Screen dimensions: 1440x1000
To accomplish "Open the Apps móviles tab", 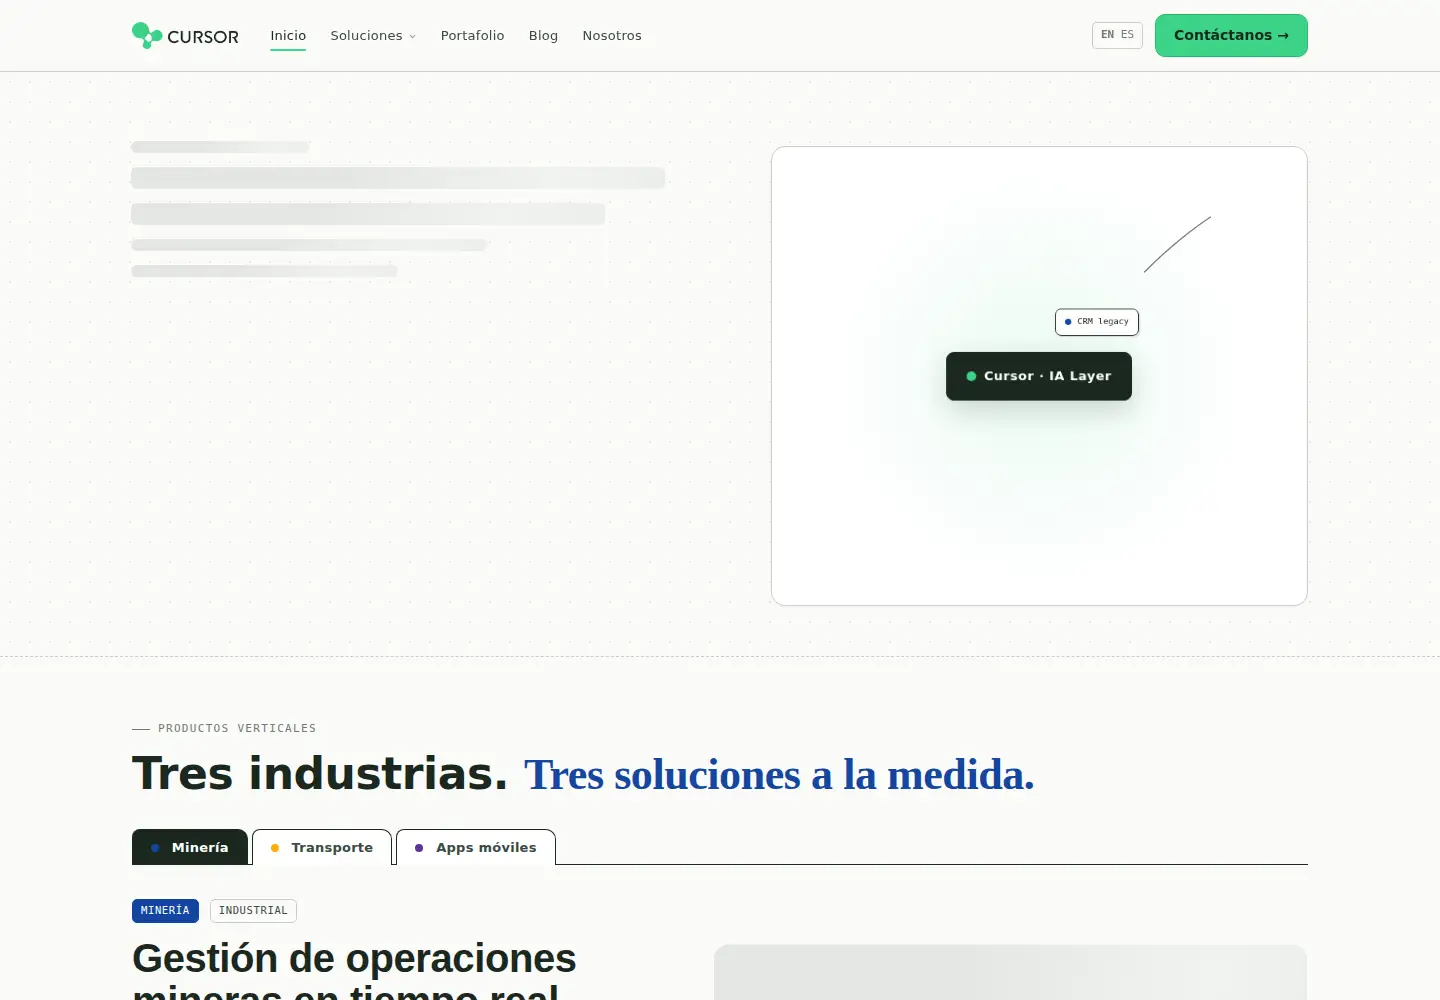I will click(476, 847).
